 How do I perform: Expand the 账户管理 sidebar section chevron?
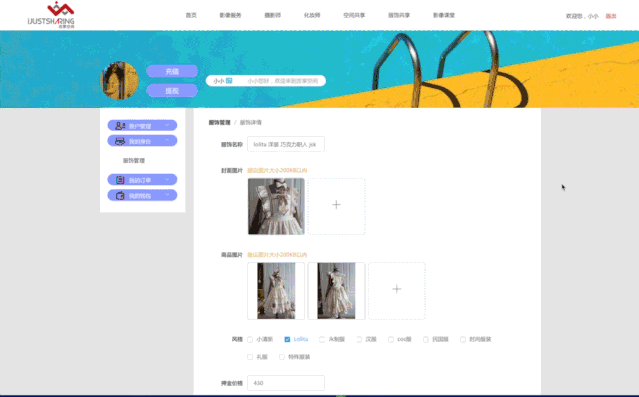click(167, 125)
